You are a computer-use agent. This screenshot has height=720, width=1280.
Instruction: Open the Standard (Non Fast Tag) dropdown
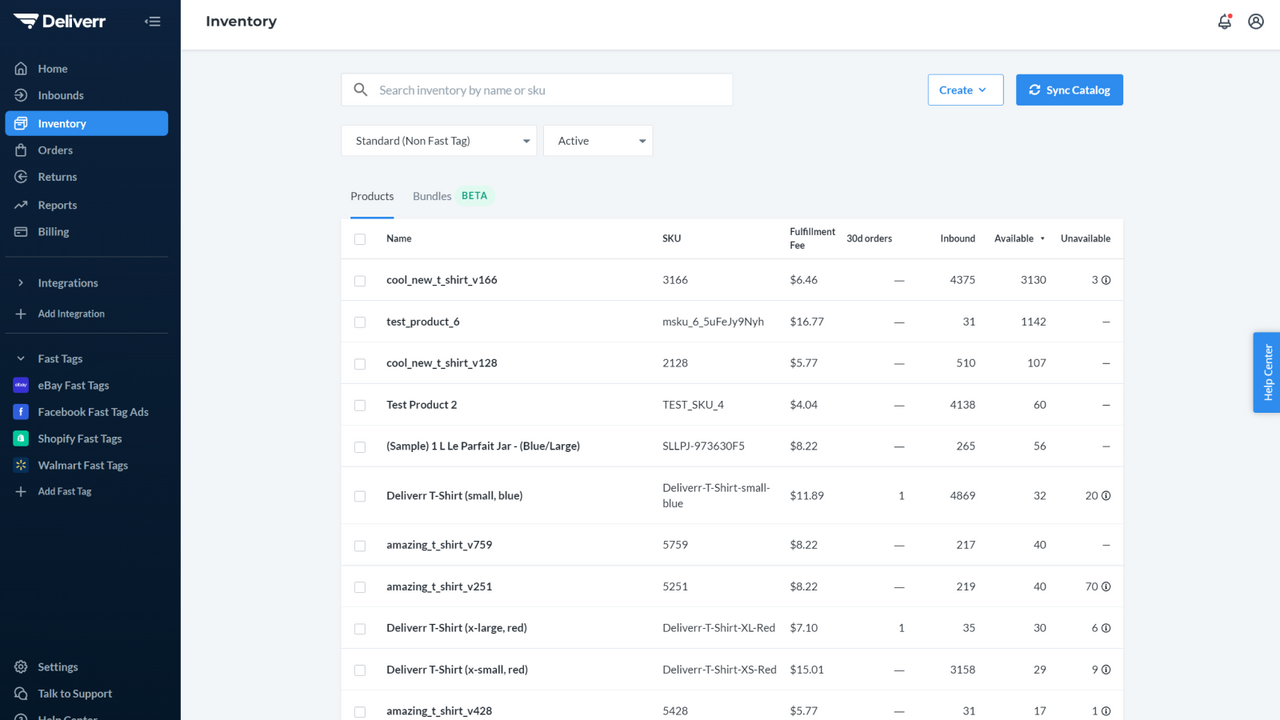438,140
